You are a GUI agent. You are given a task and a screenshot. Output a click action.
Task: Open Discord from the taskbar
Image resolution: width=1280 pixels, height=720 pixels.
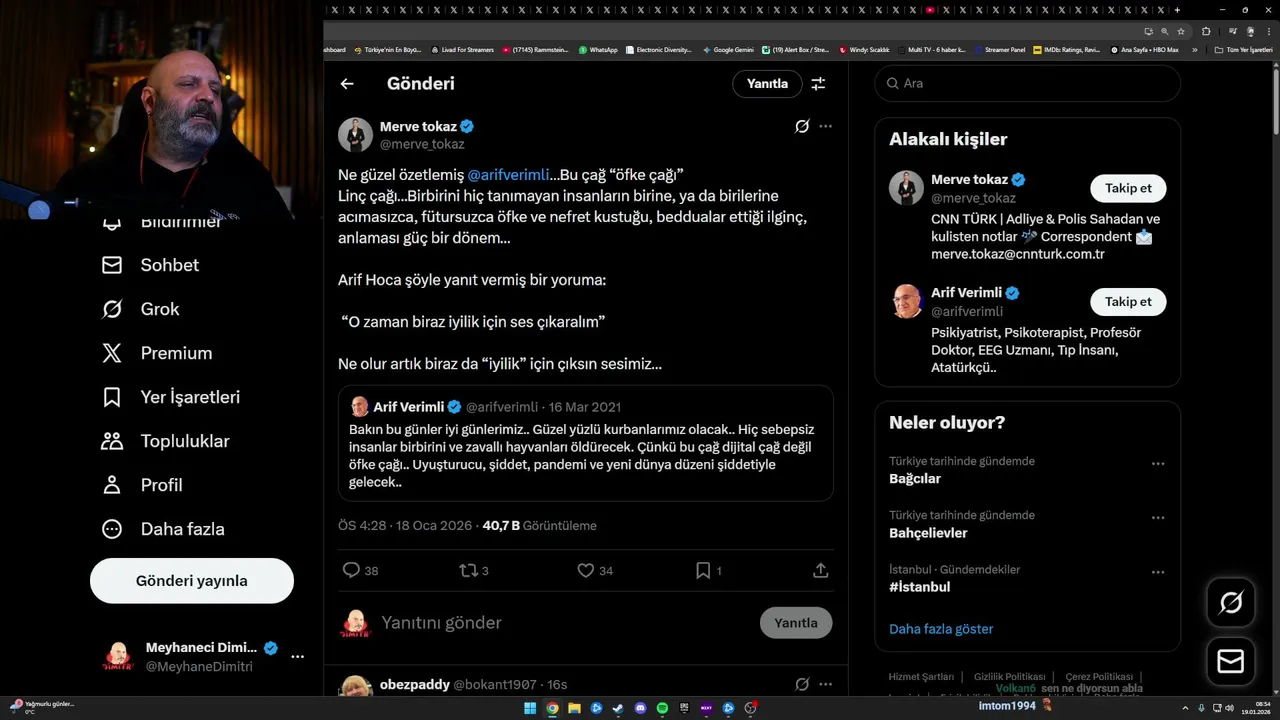(640, 708)
